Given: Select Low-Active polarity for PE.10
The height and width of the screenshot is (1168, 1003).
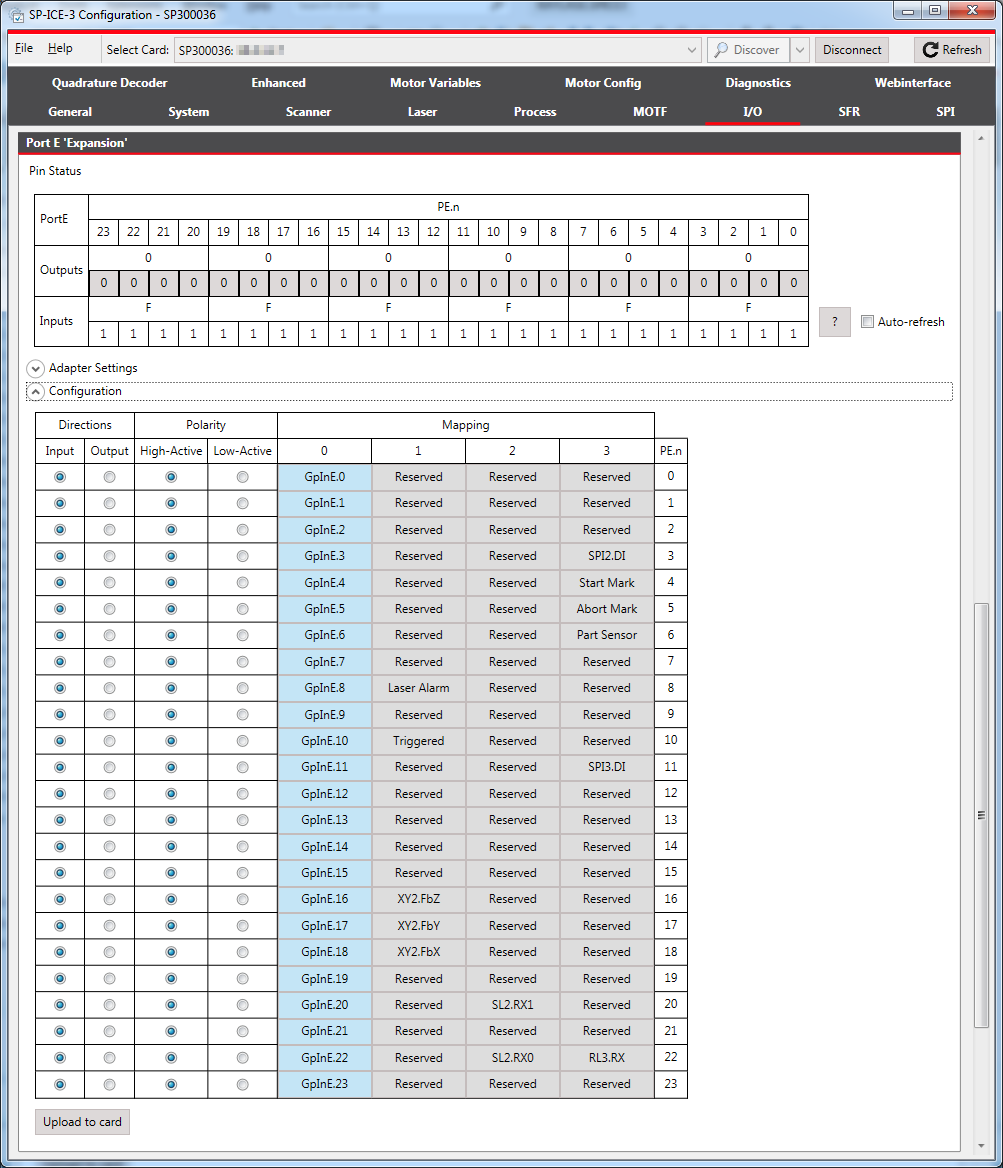Looking at the screenshot, I should coord(242,741).
